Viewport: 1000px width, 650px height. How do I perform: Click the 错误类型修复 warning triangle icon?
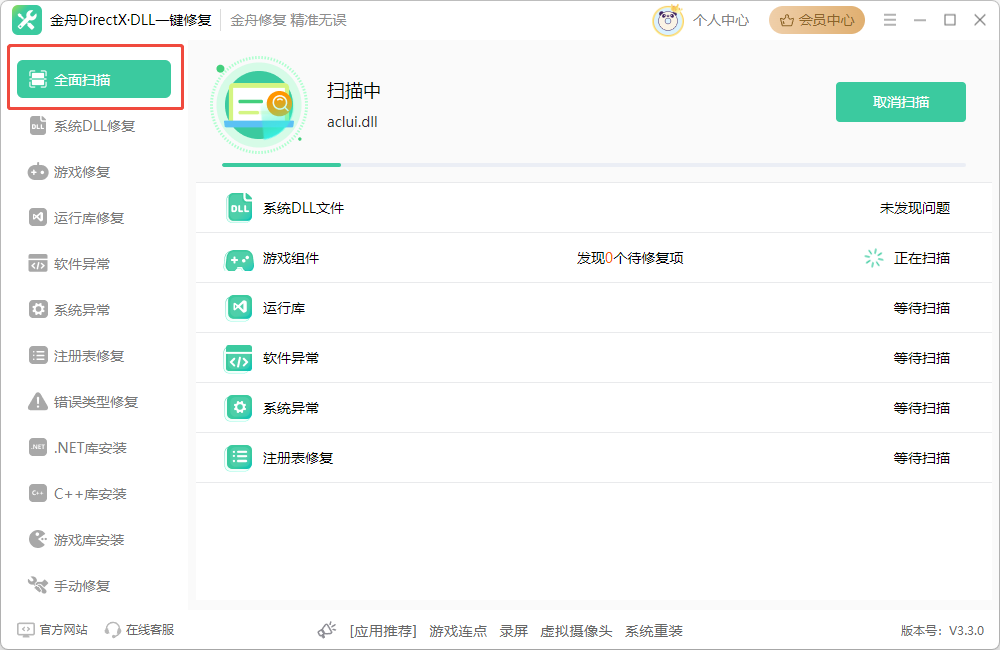(38, 401)
